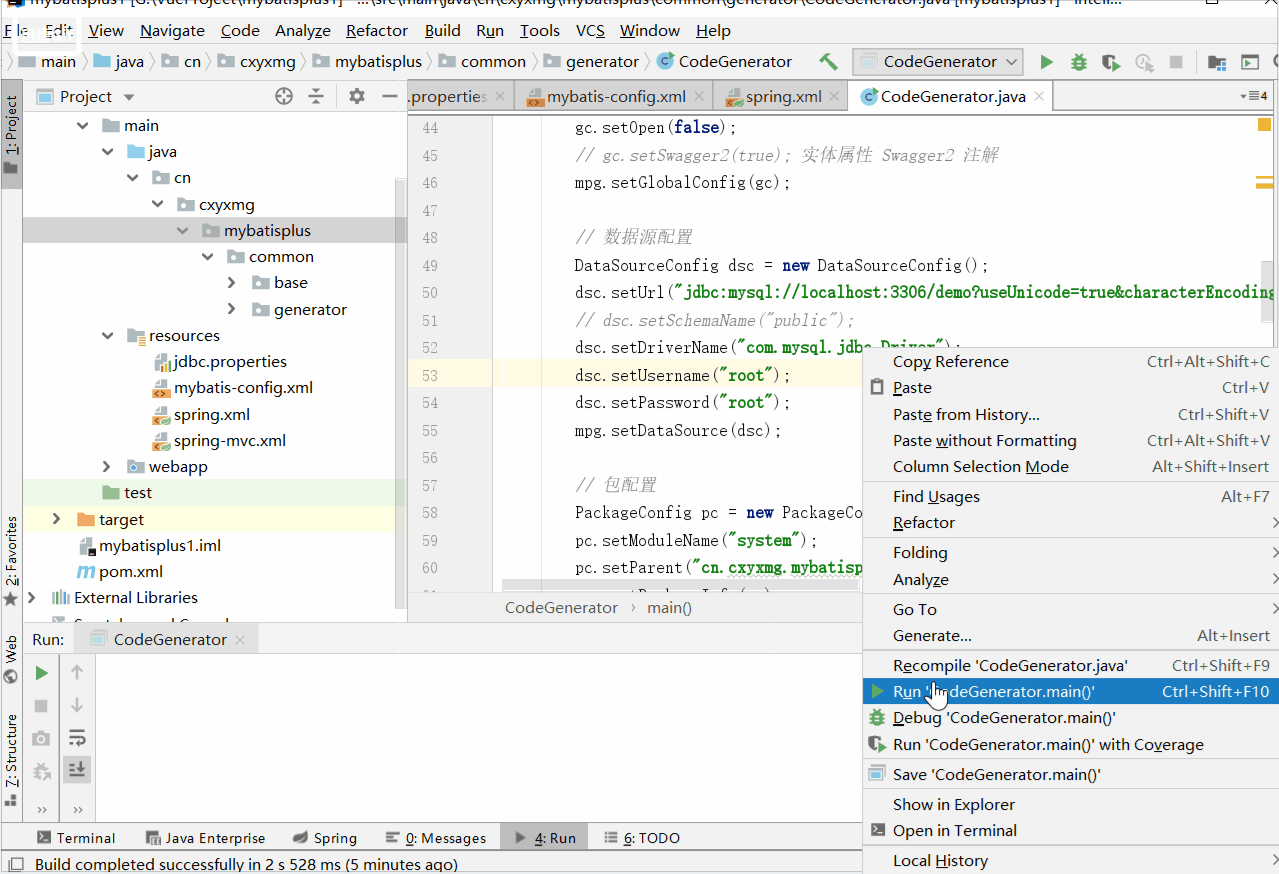Close the CodeGenerator run tab
The image size is (1279, 874).
(241, 640)
